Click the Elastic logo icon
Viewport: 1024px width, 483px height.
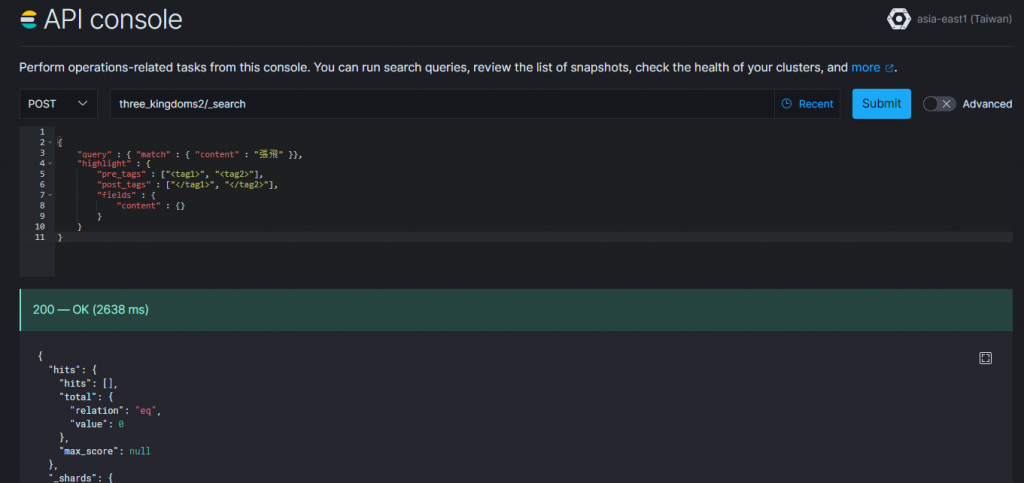point(30,19)
